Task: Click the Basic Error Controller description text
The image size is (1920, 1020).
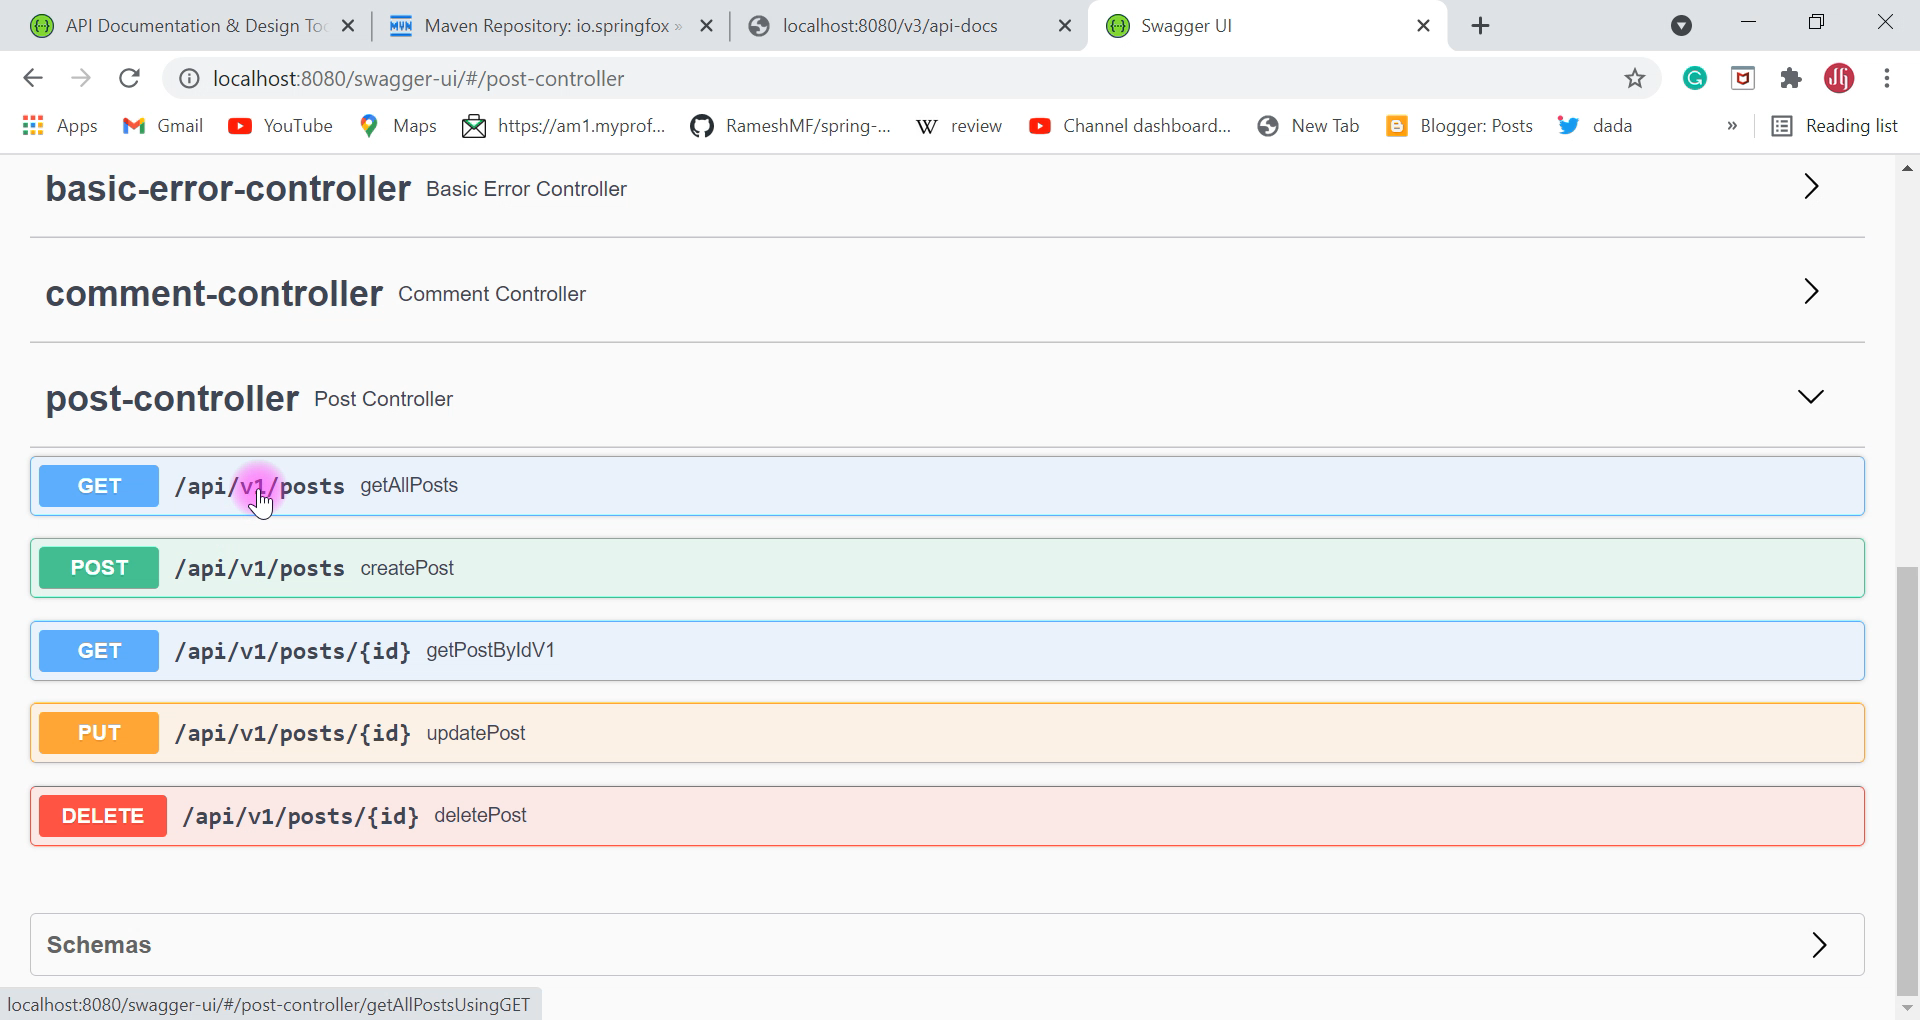Action: [x=526, y=189]
